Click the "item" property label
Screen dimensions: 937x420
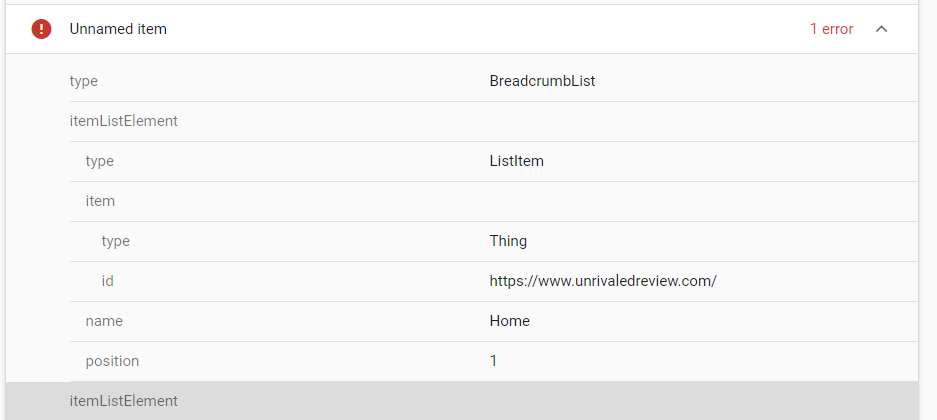[x=100, y=201]
